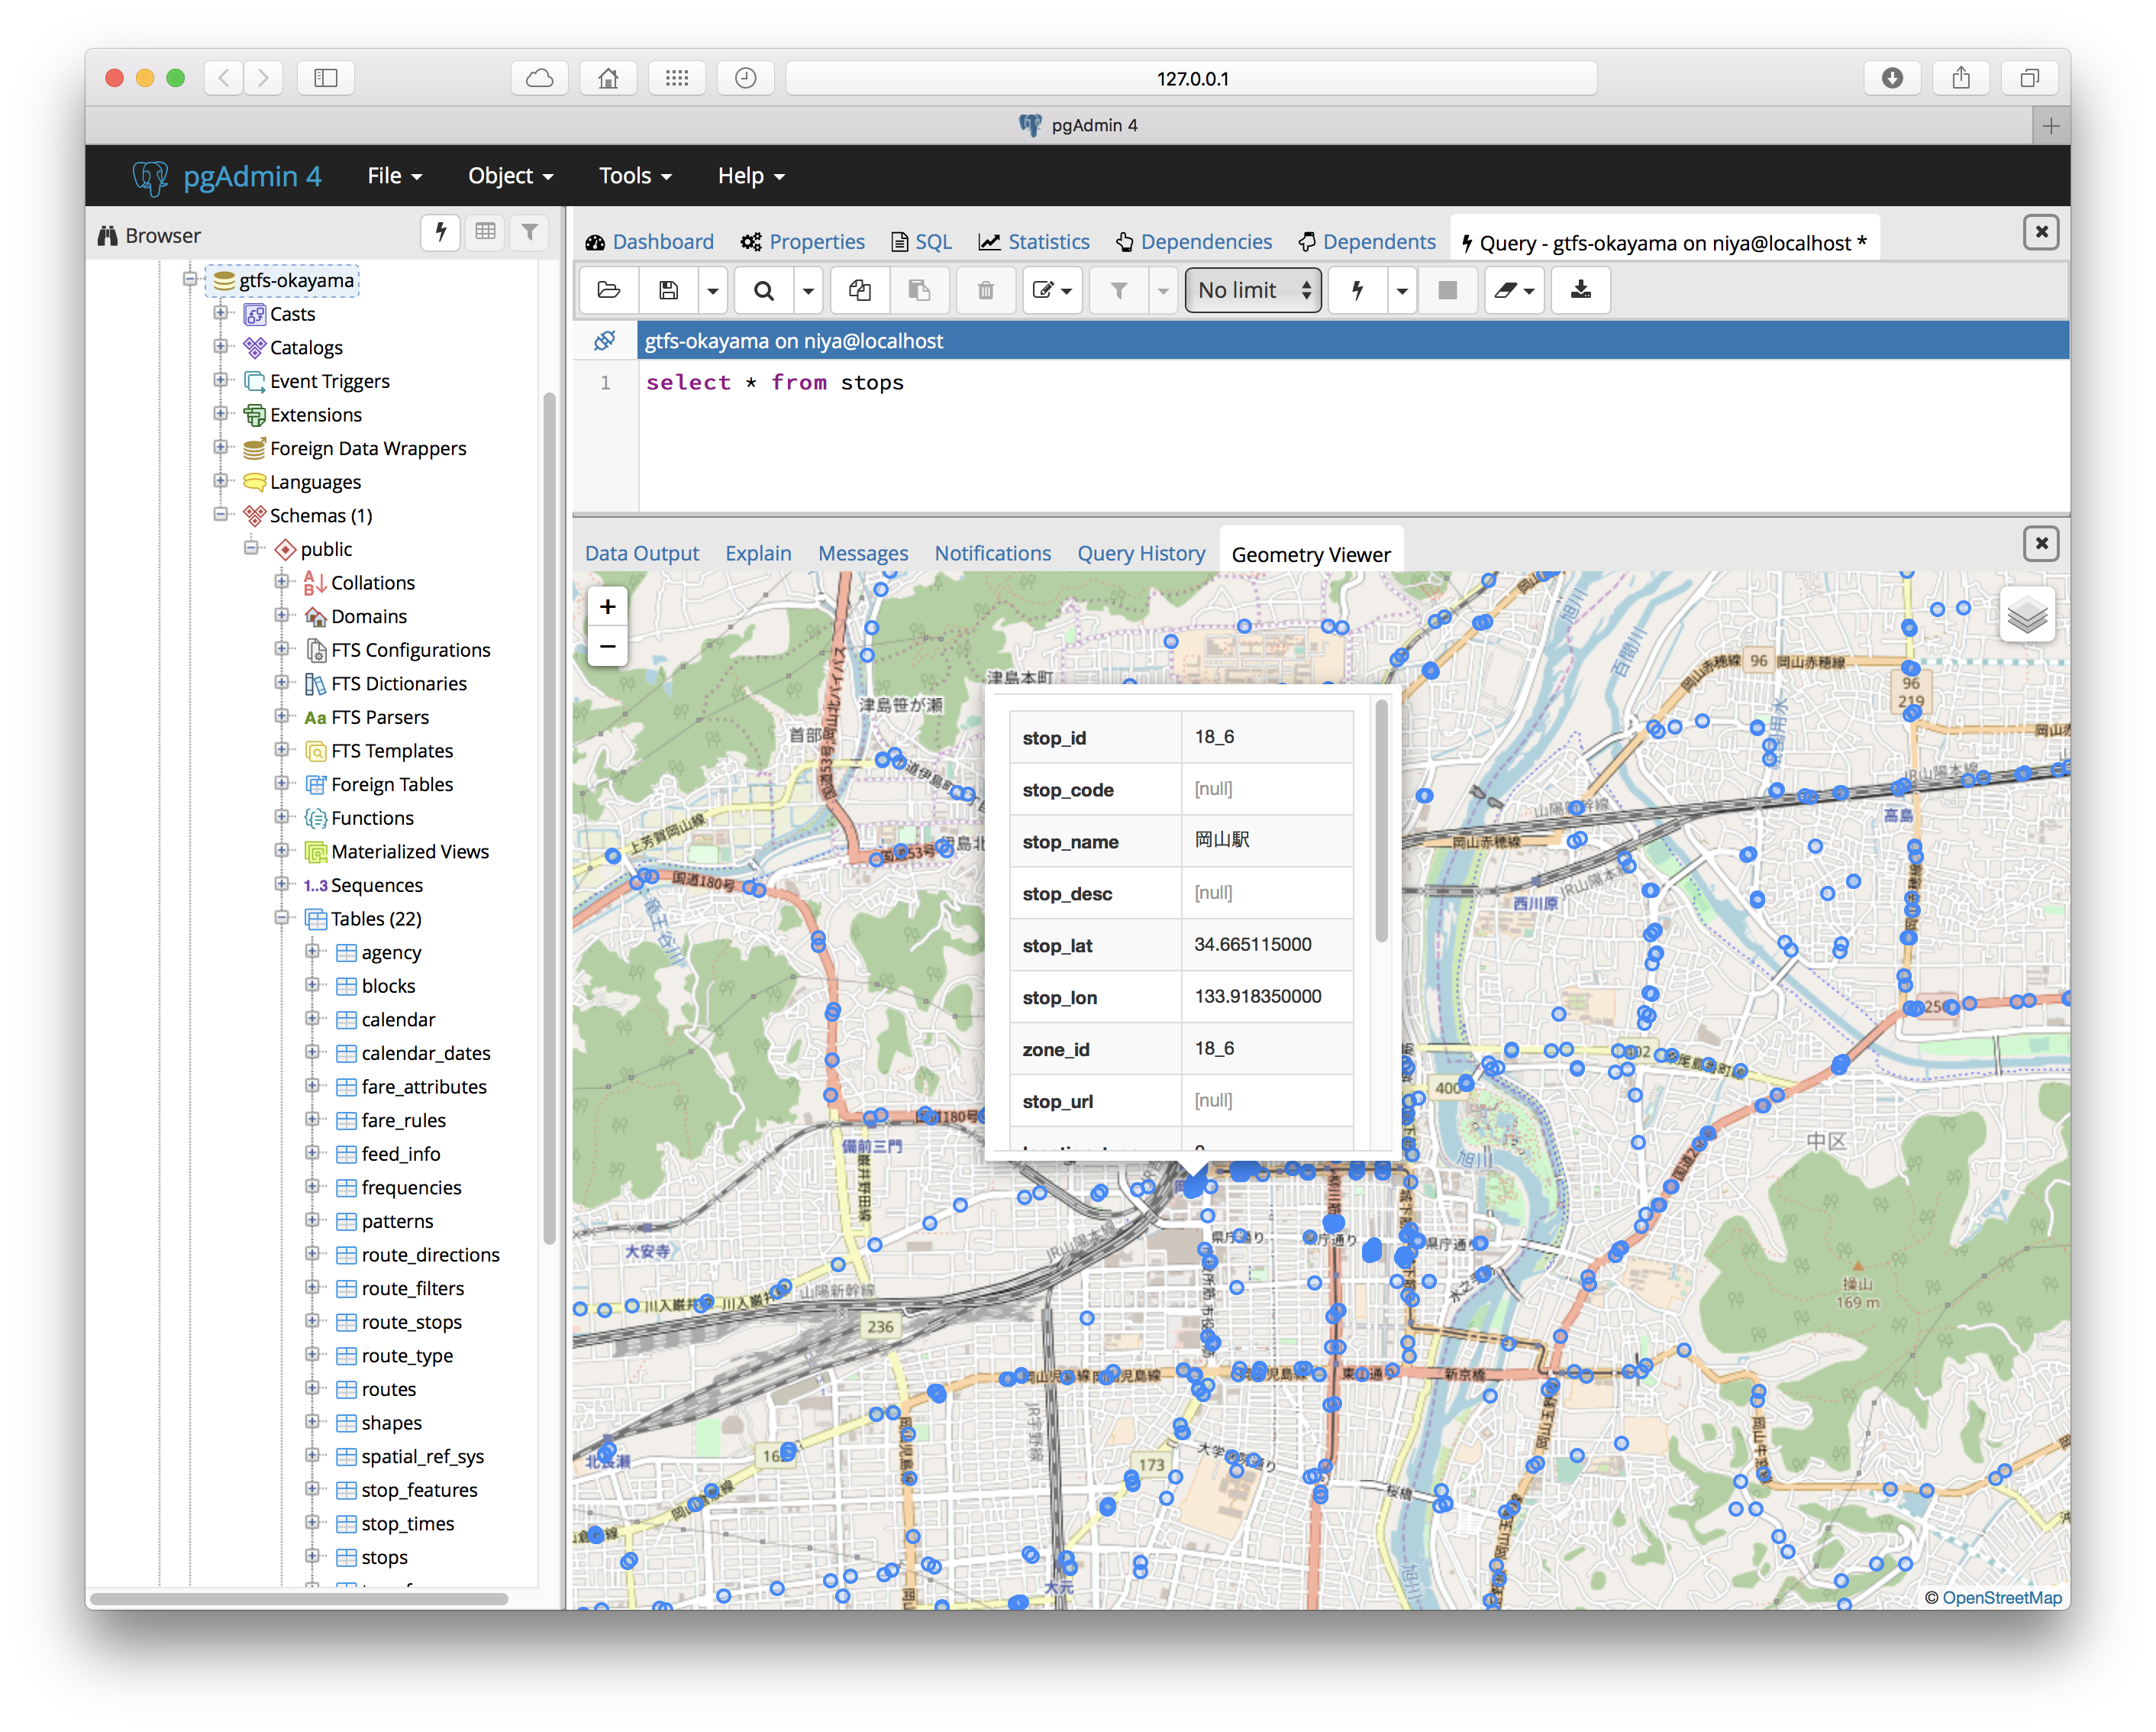Collapse the Tables (22) tree node
Viewport: 2156px width, 1732px height.
point(282,918)
